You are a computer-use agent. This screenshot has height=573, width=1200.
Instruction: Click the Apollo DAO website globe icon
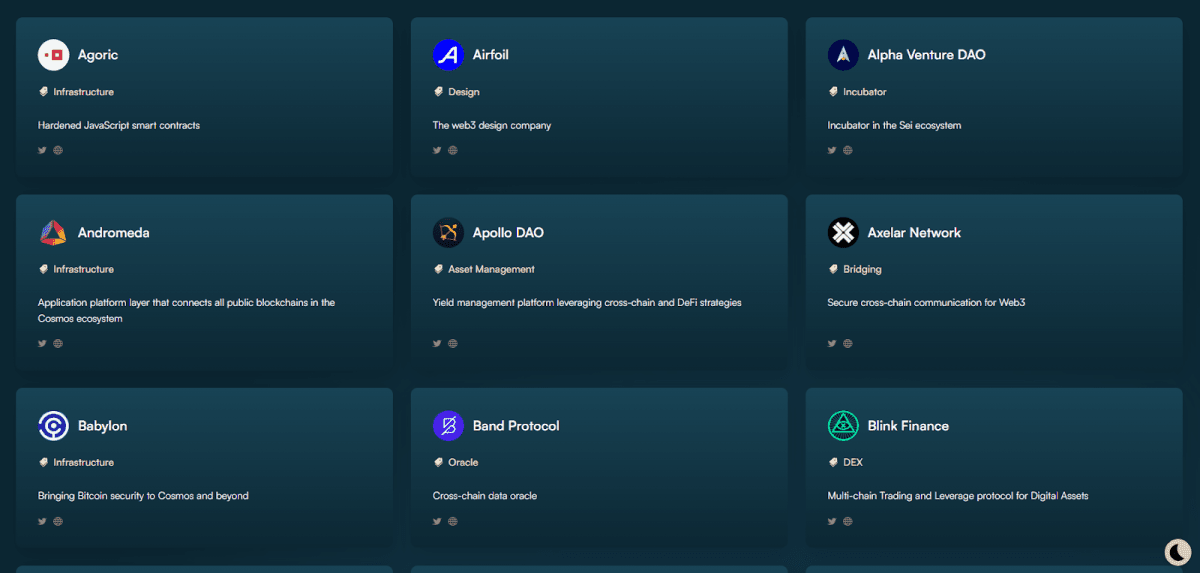click(453, 344)
